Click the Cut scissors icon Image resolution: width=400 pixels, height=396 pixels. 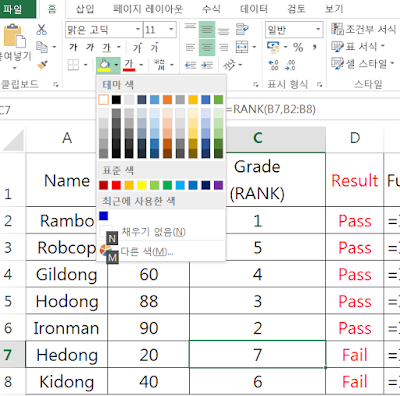[x=41, y=29]
